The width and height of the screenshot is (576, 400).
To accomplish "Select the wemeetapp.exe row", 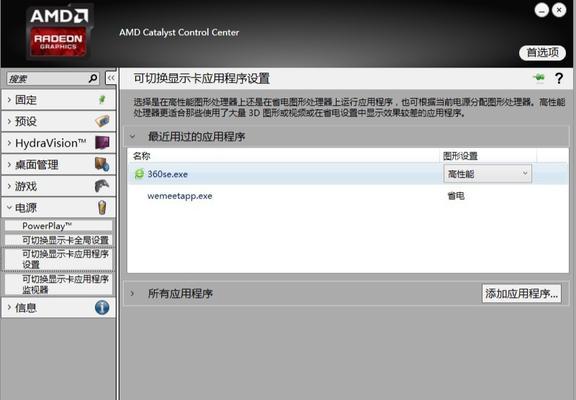I will [348, 196].
